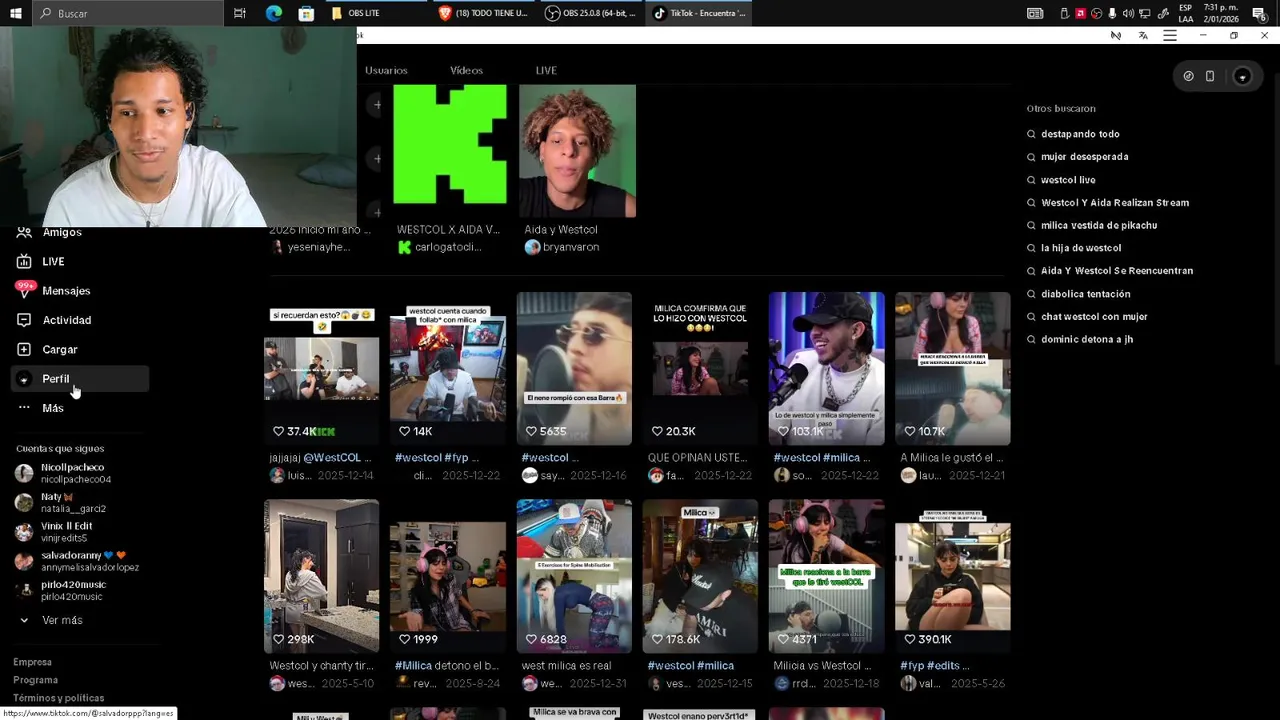The image size is (1280, 720).
Task: Switch to the Usuarios tab
Action: pyautogui.click(x=386, y=70)
